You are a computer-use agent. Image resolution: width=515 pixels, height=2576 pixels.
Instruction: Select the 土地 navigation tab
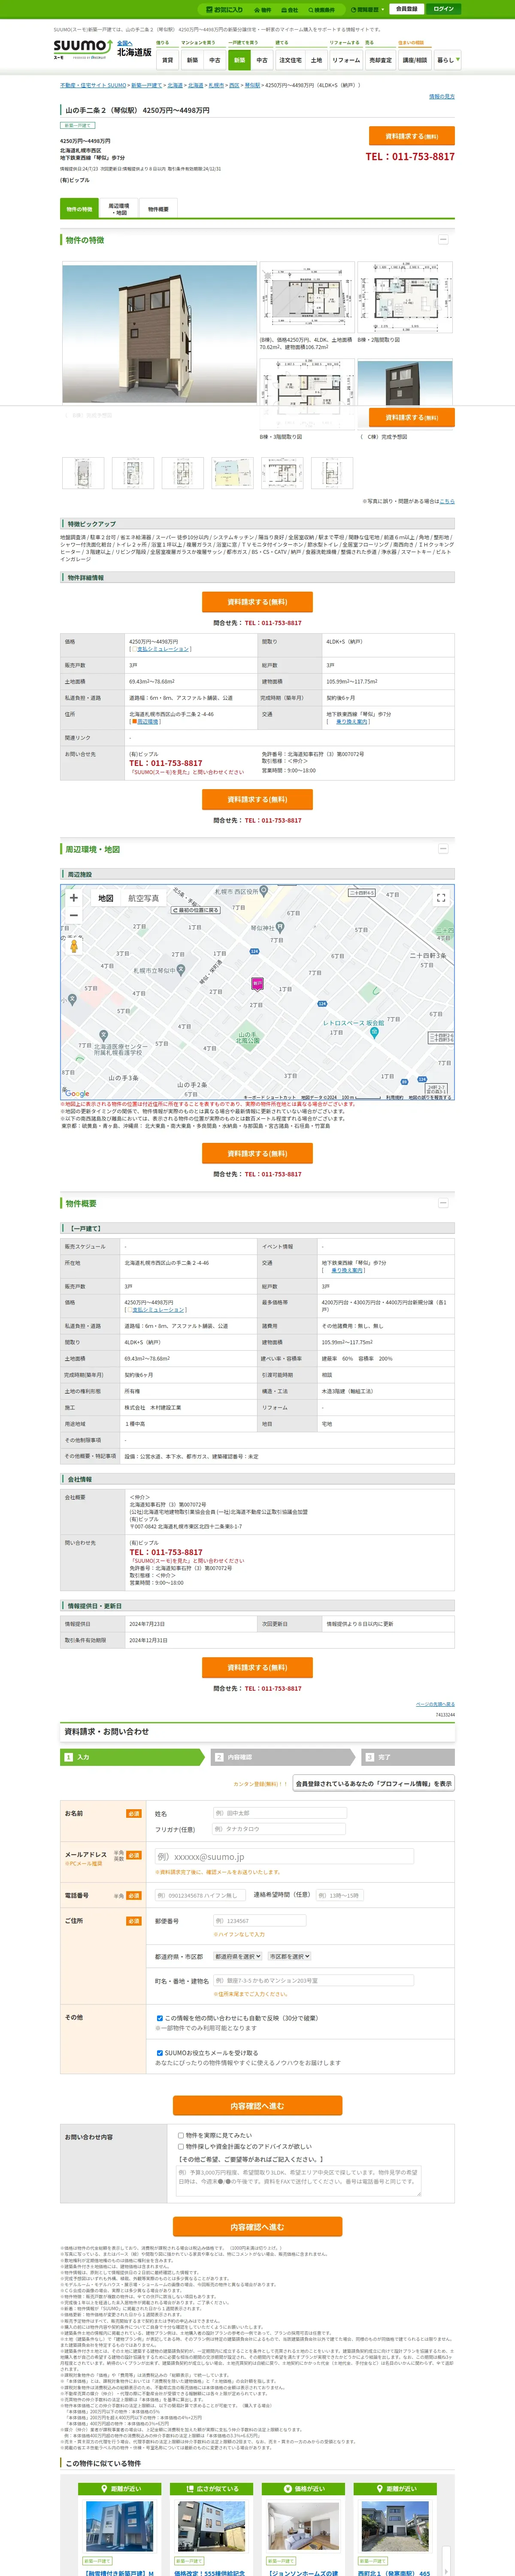(316, 60)
